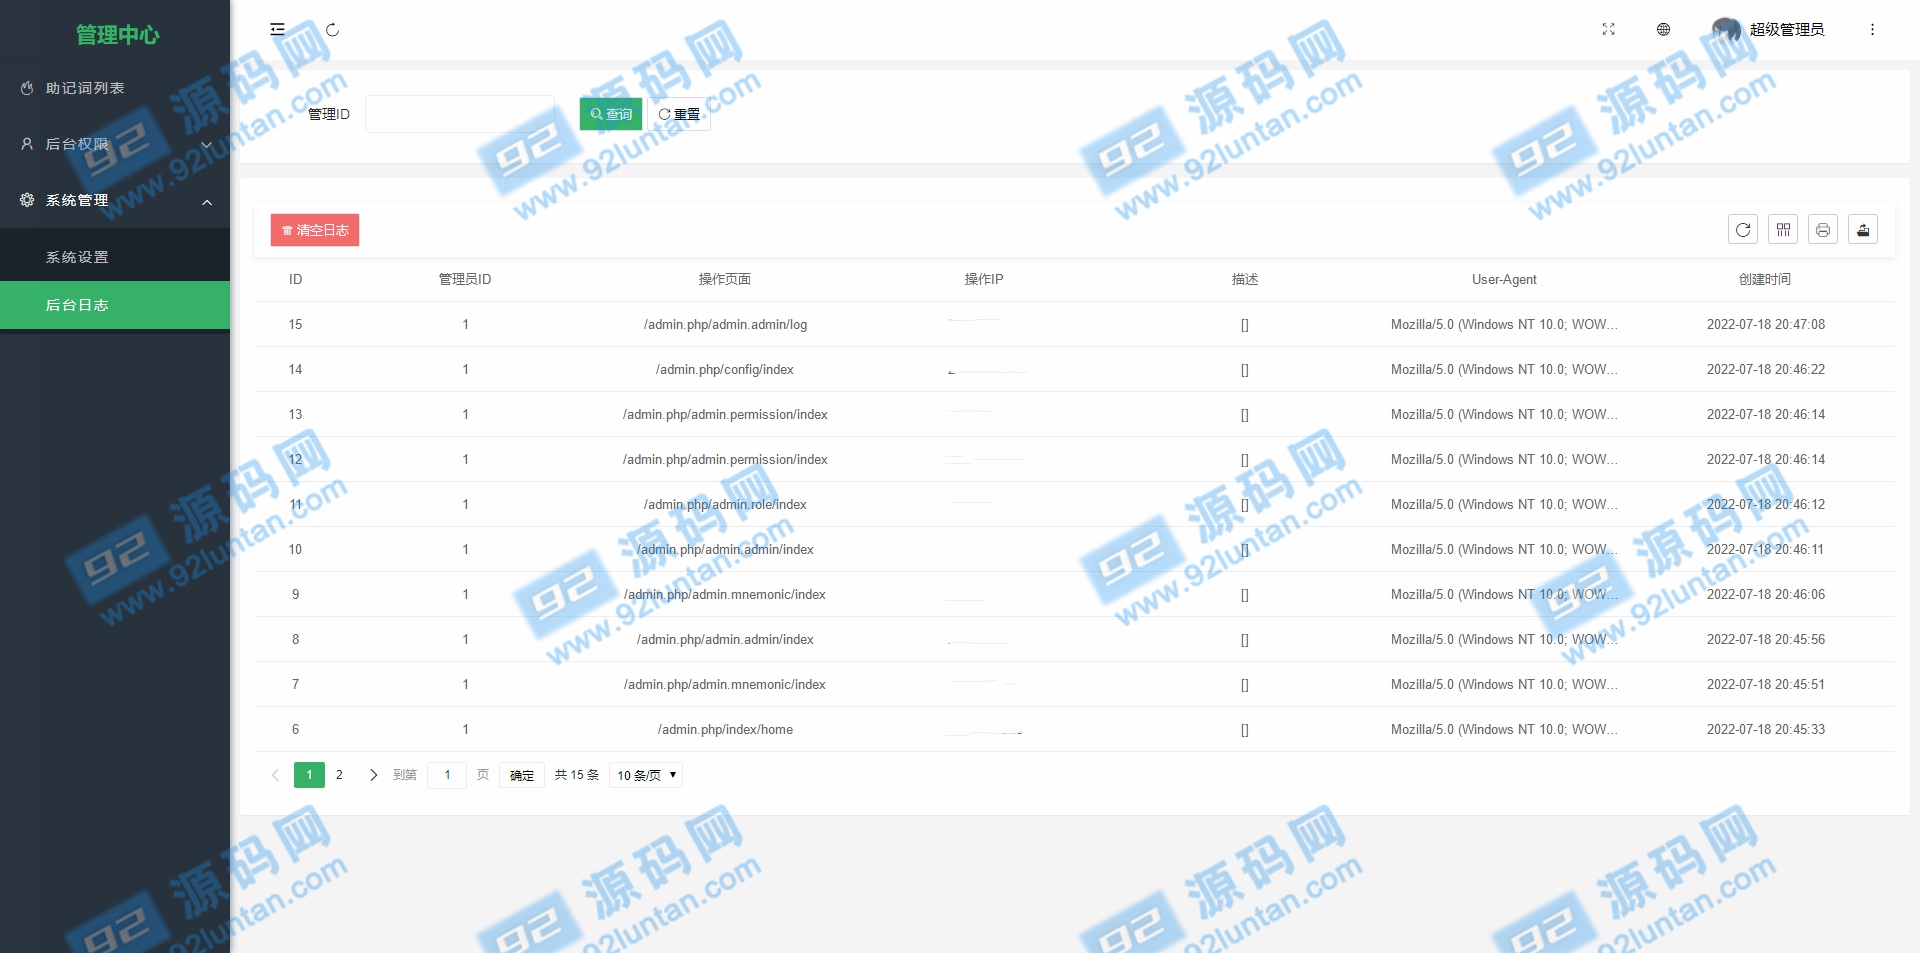Go to pagination page 2
1920x953 pixels.
[x=339, y=775]
